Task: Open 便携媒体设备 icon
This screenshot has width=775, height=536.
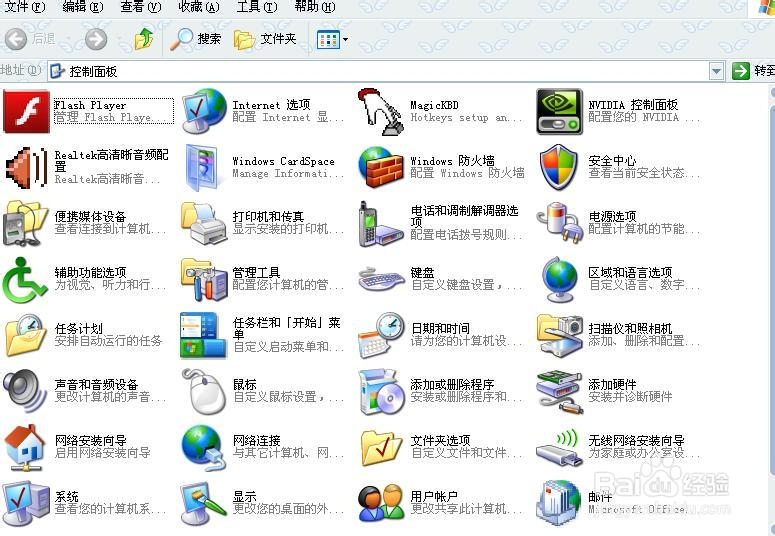Action: (x=25, y=223)
